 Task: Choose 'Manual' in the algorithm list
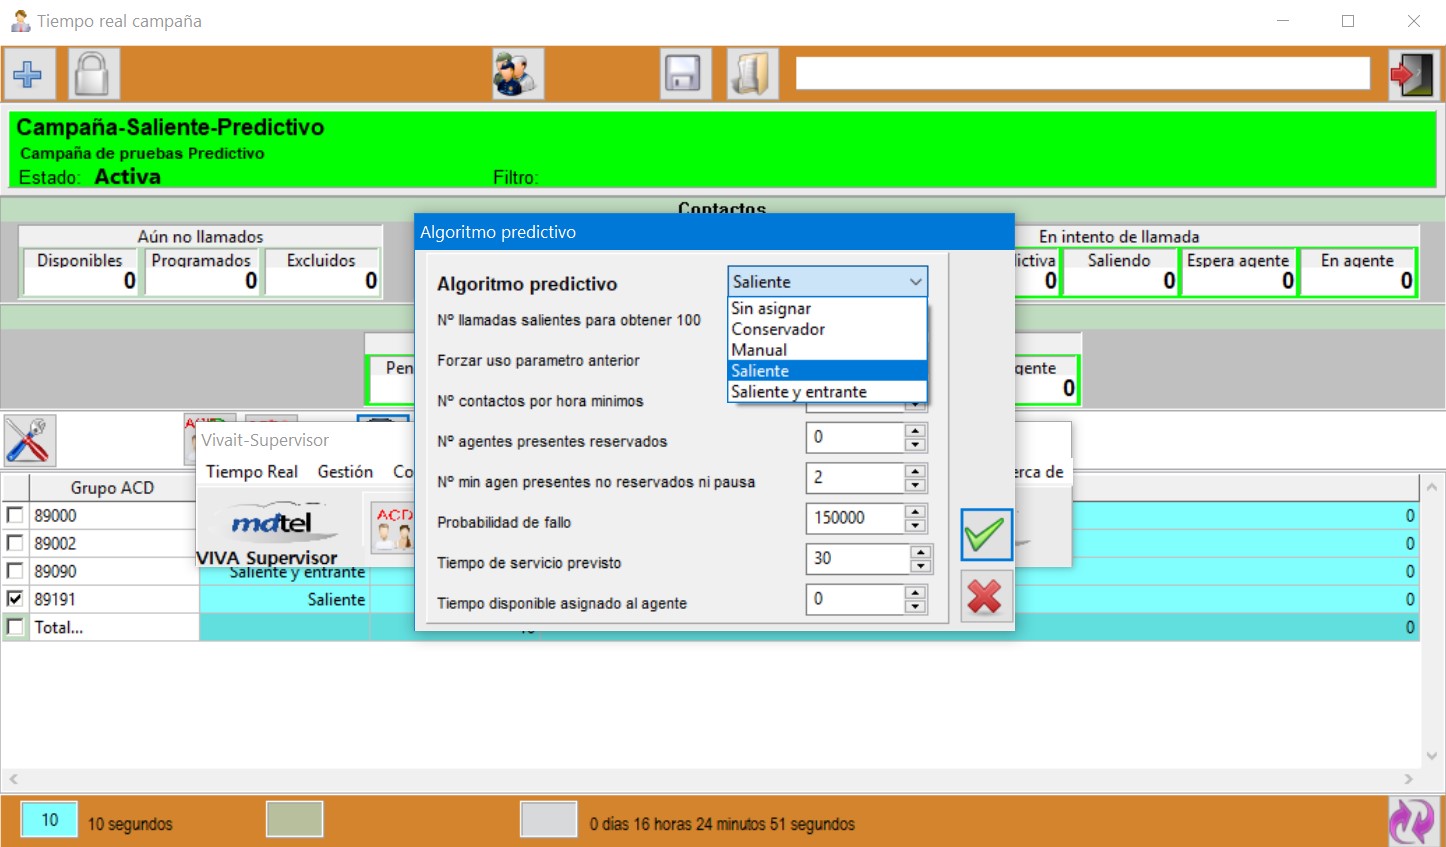tap(827, 350)
